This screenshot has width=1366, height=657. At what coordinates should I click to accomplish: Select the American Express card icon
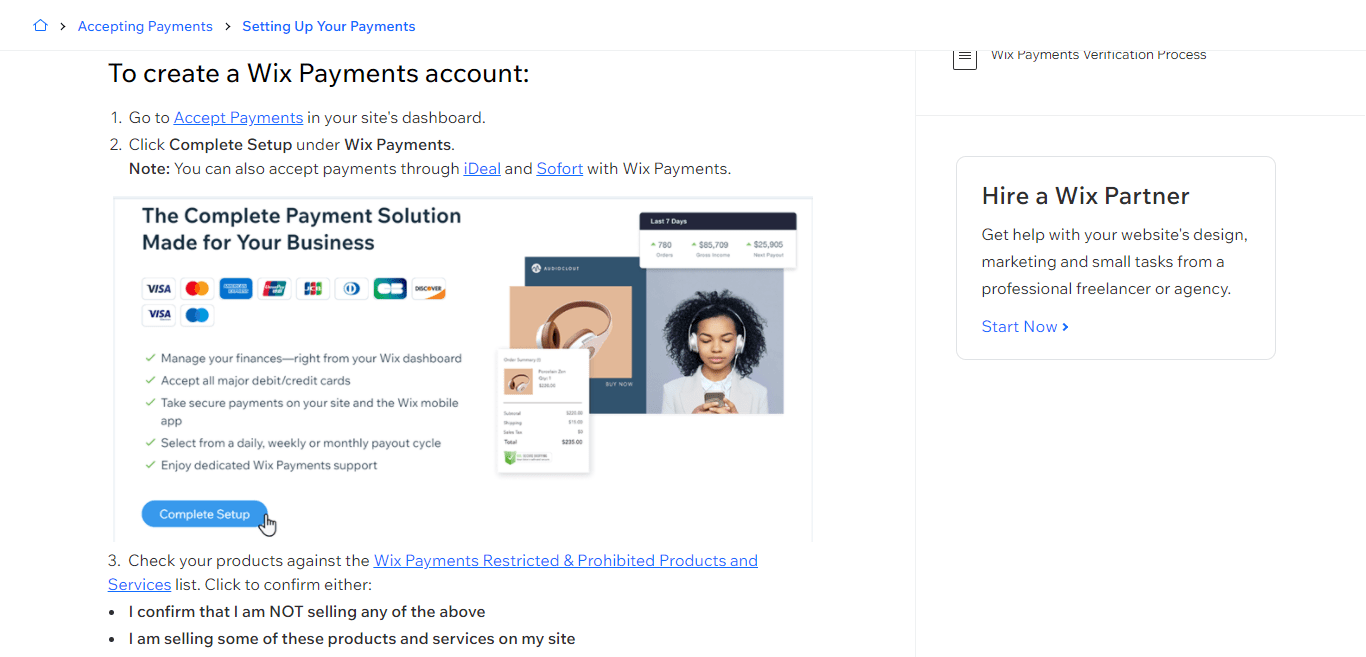tap(236, 288)
